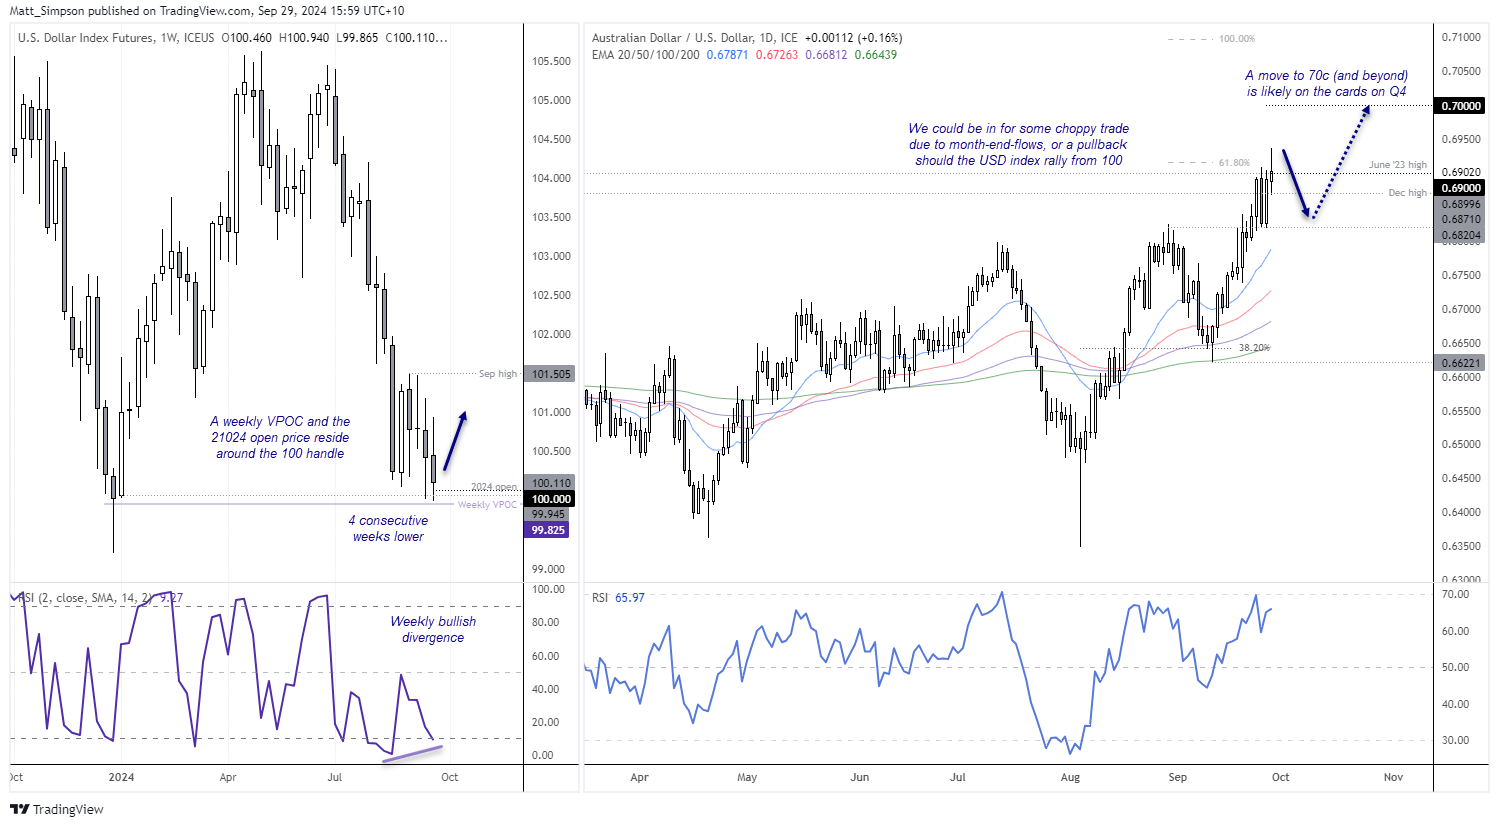Click the 'Sep high' line label
This screenshot has height=827, width=1499.
[498, 374]
